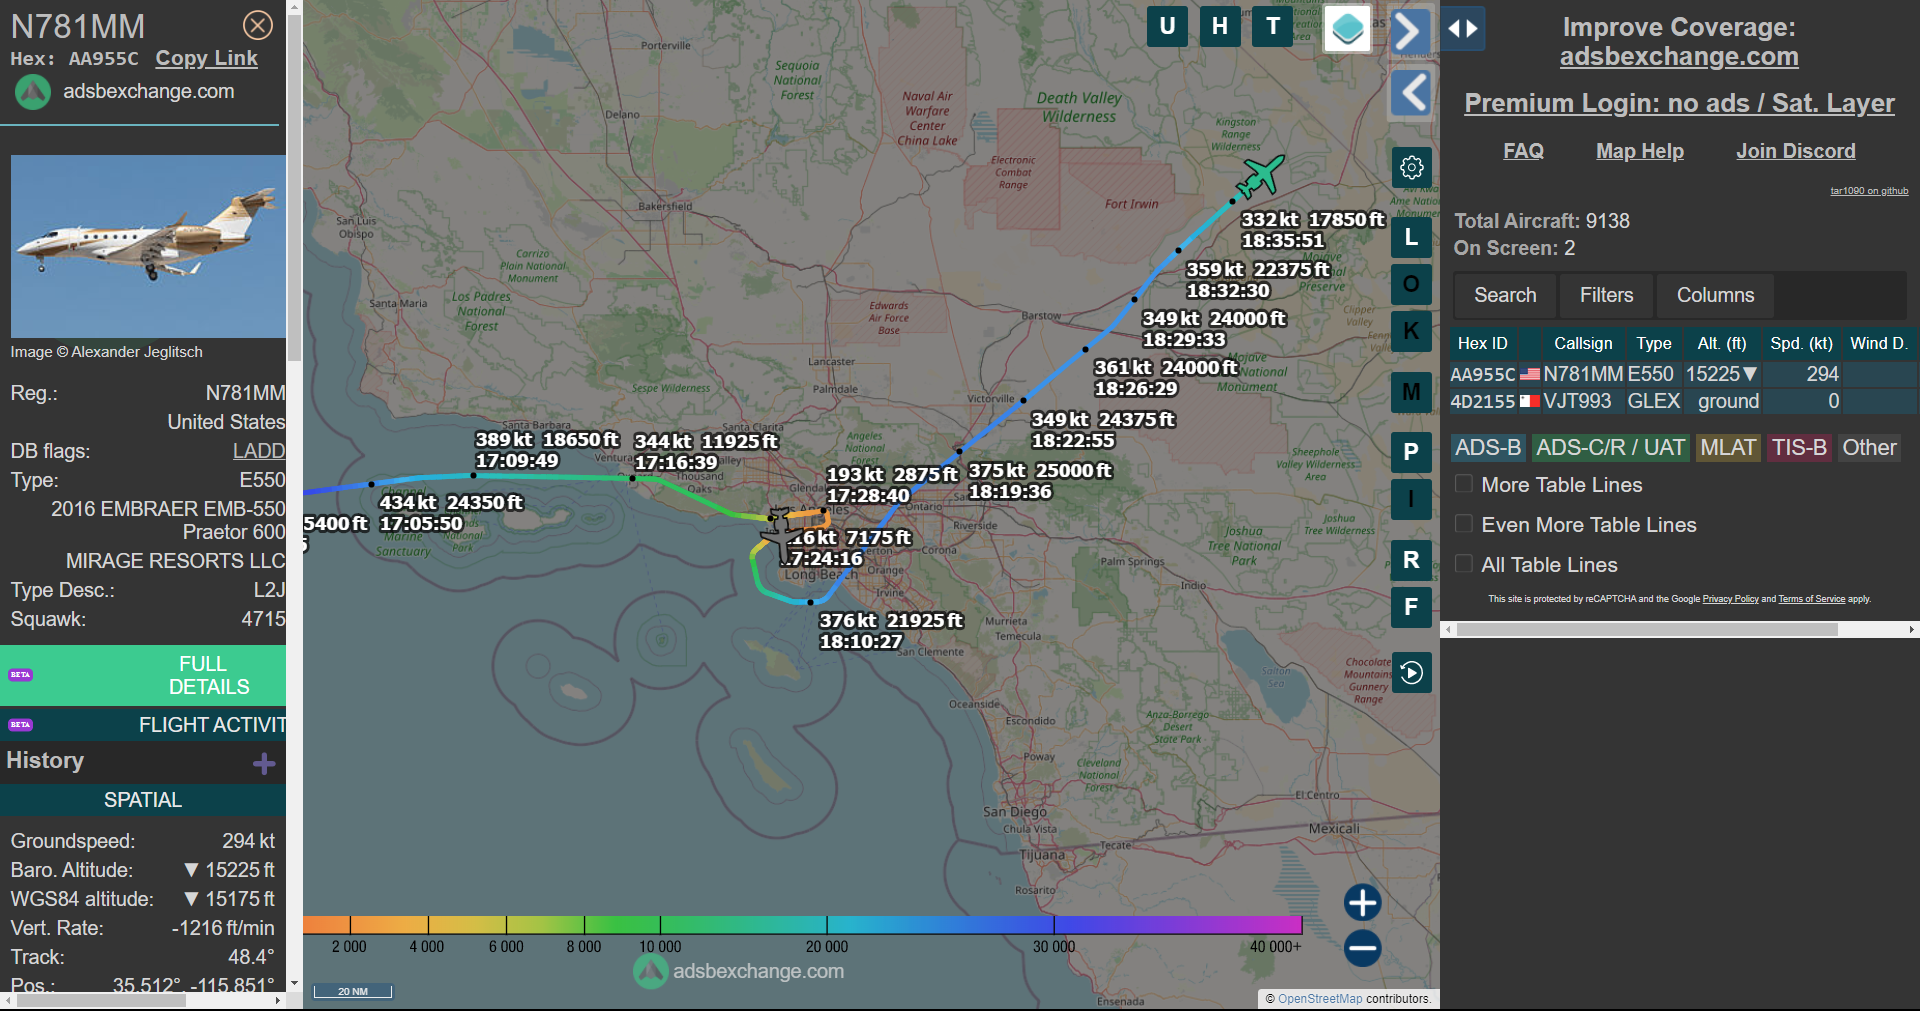
Task: Toggle the MLAT source filter
Action: [x=1728, y=448]
